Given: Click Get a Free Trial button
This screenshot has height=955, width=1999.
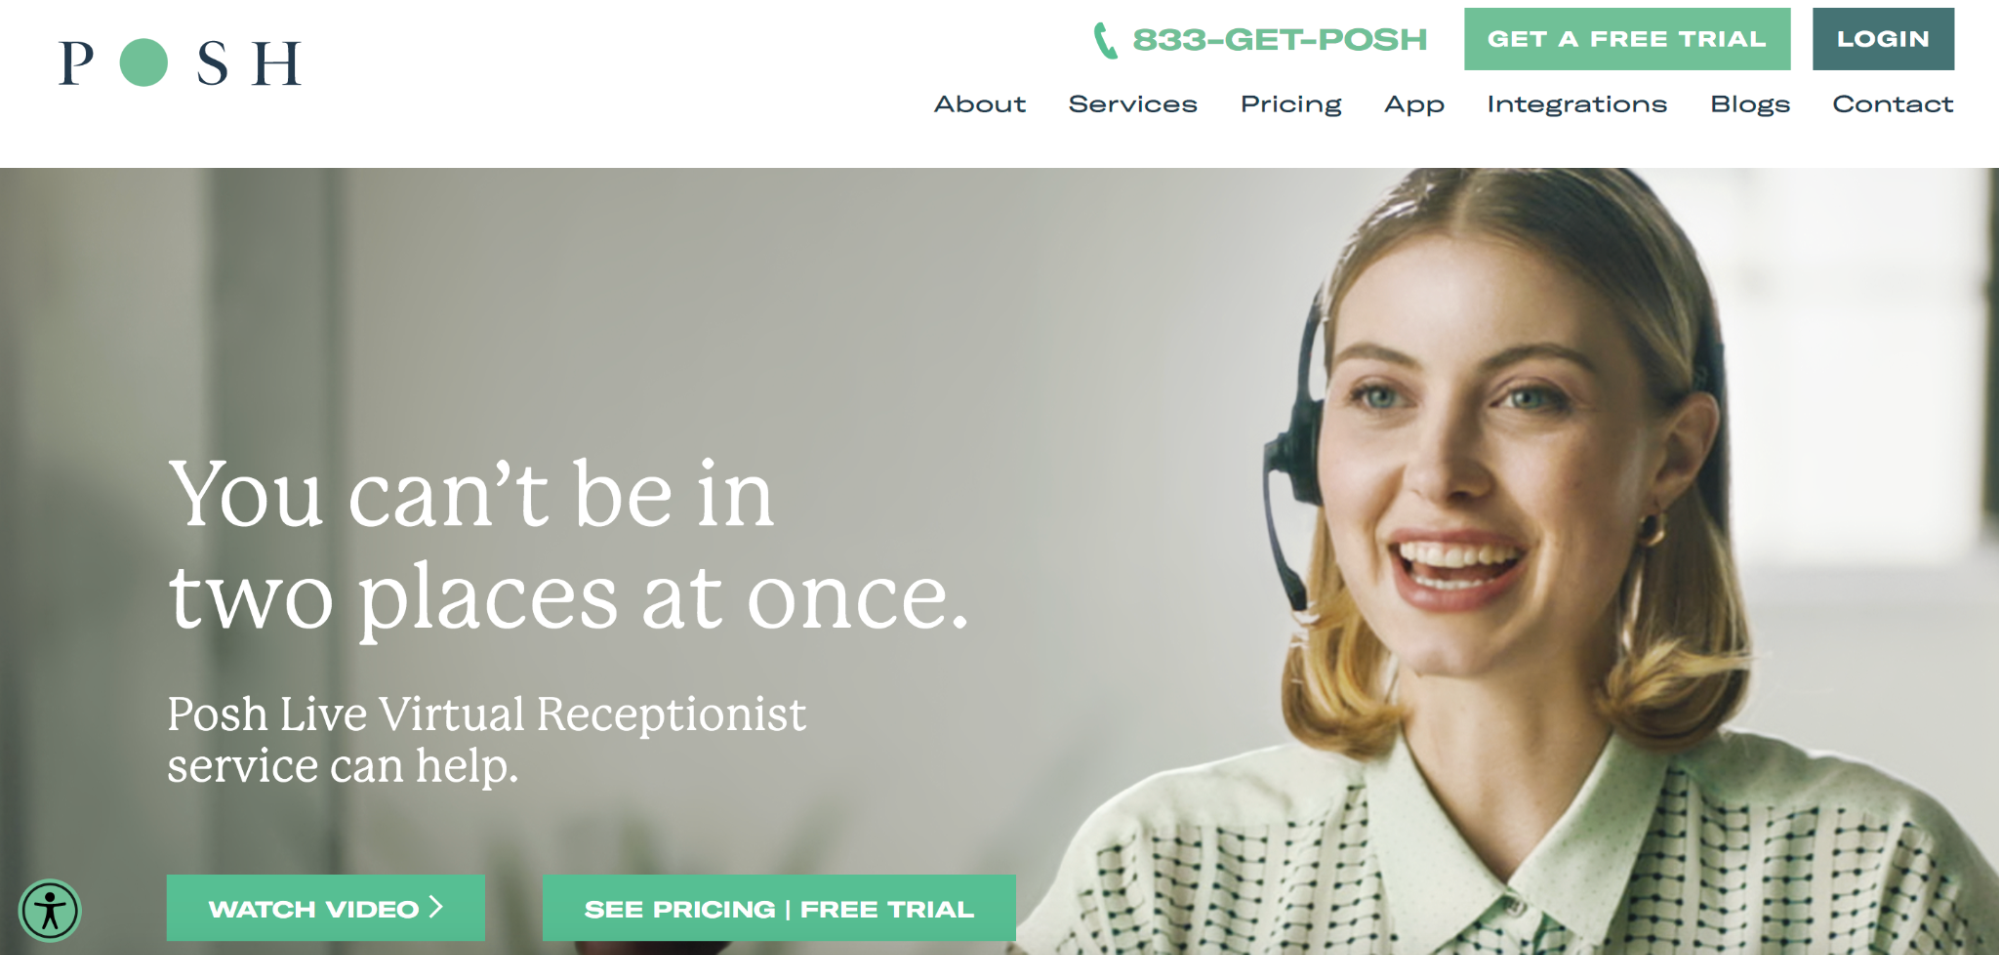Looking at the screenshot, I should click(x=1627, y=39).
